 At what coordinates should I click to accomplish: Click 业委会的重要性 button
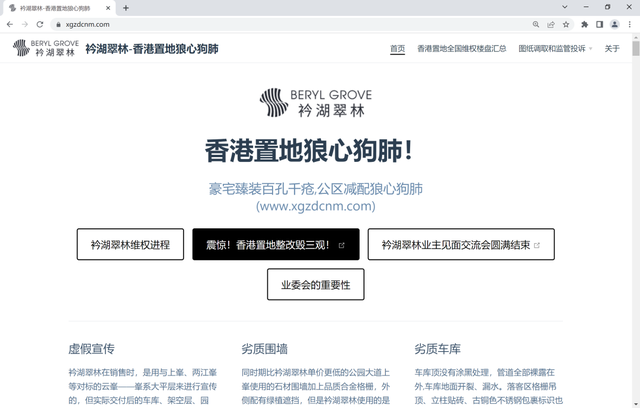pos(316,284)
